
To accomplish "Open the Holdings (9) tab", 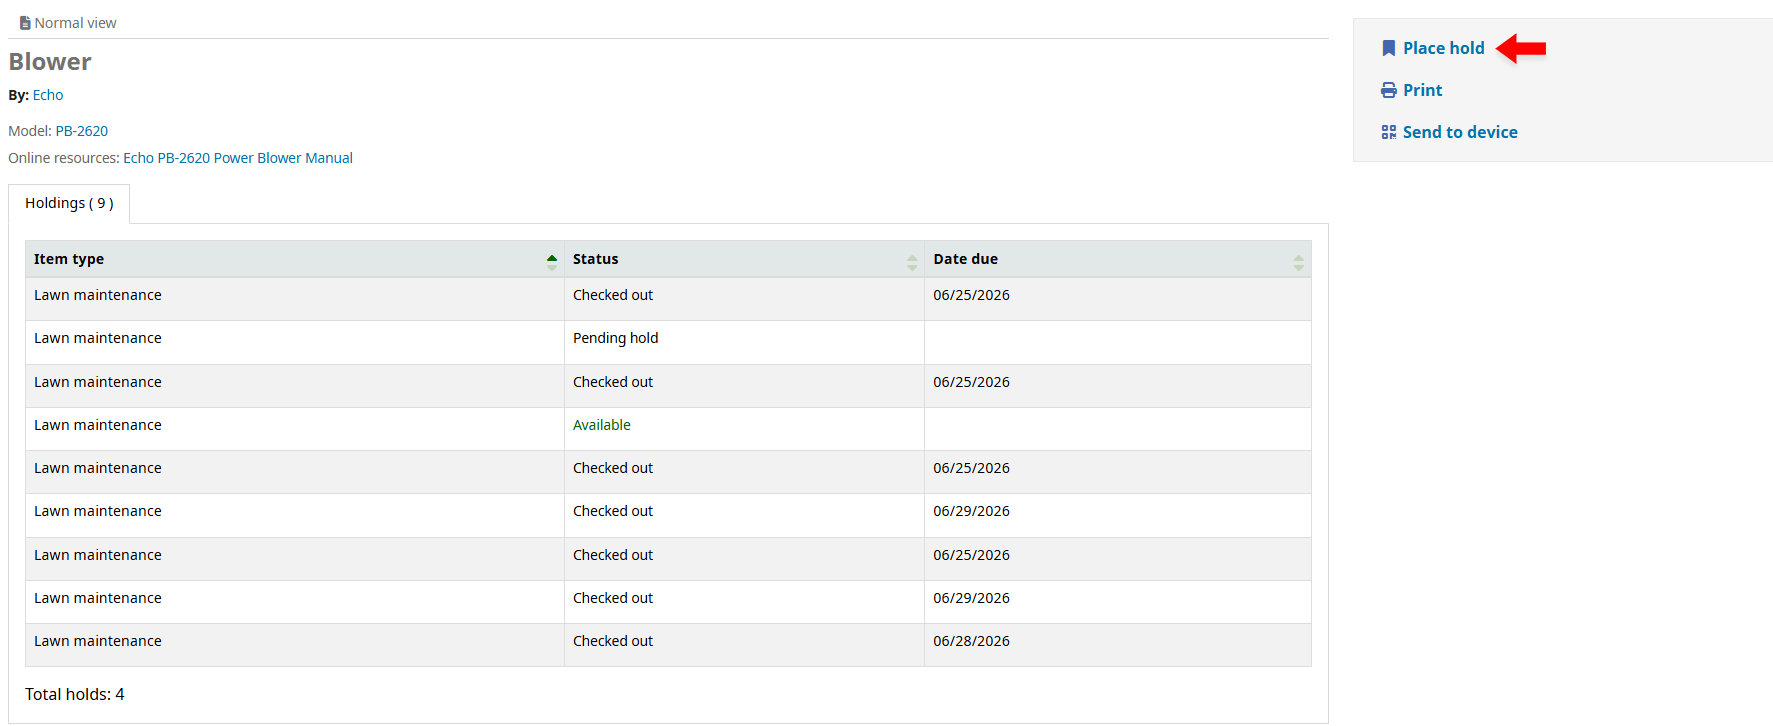I will pyautogui.click(x=69, y=203).
